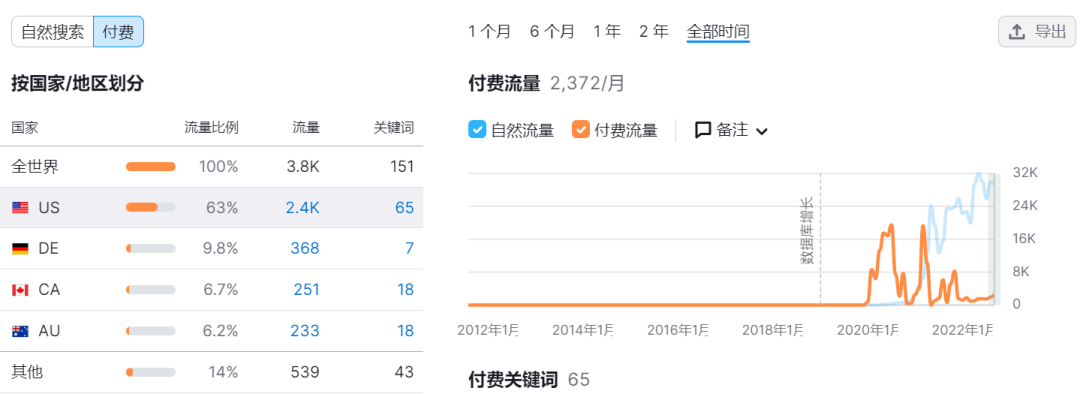This screenshot has height=394, width=1080.
Task: Click the 32K axis label
Action: 1025,173
